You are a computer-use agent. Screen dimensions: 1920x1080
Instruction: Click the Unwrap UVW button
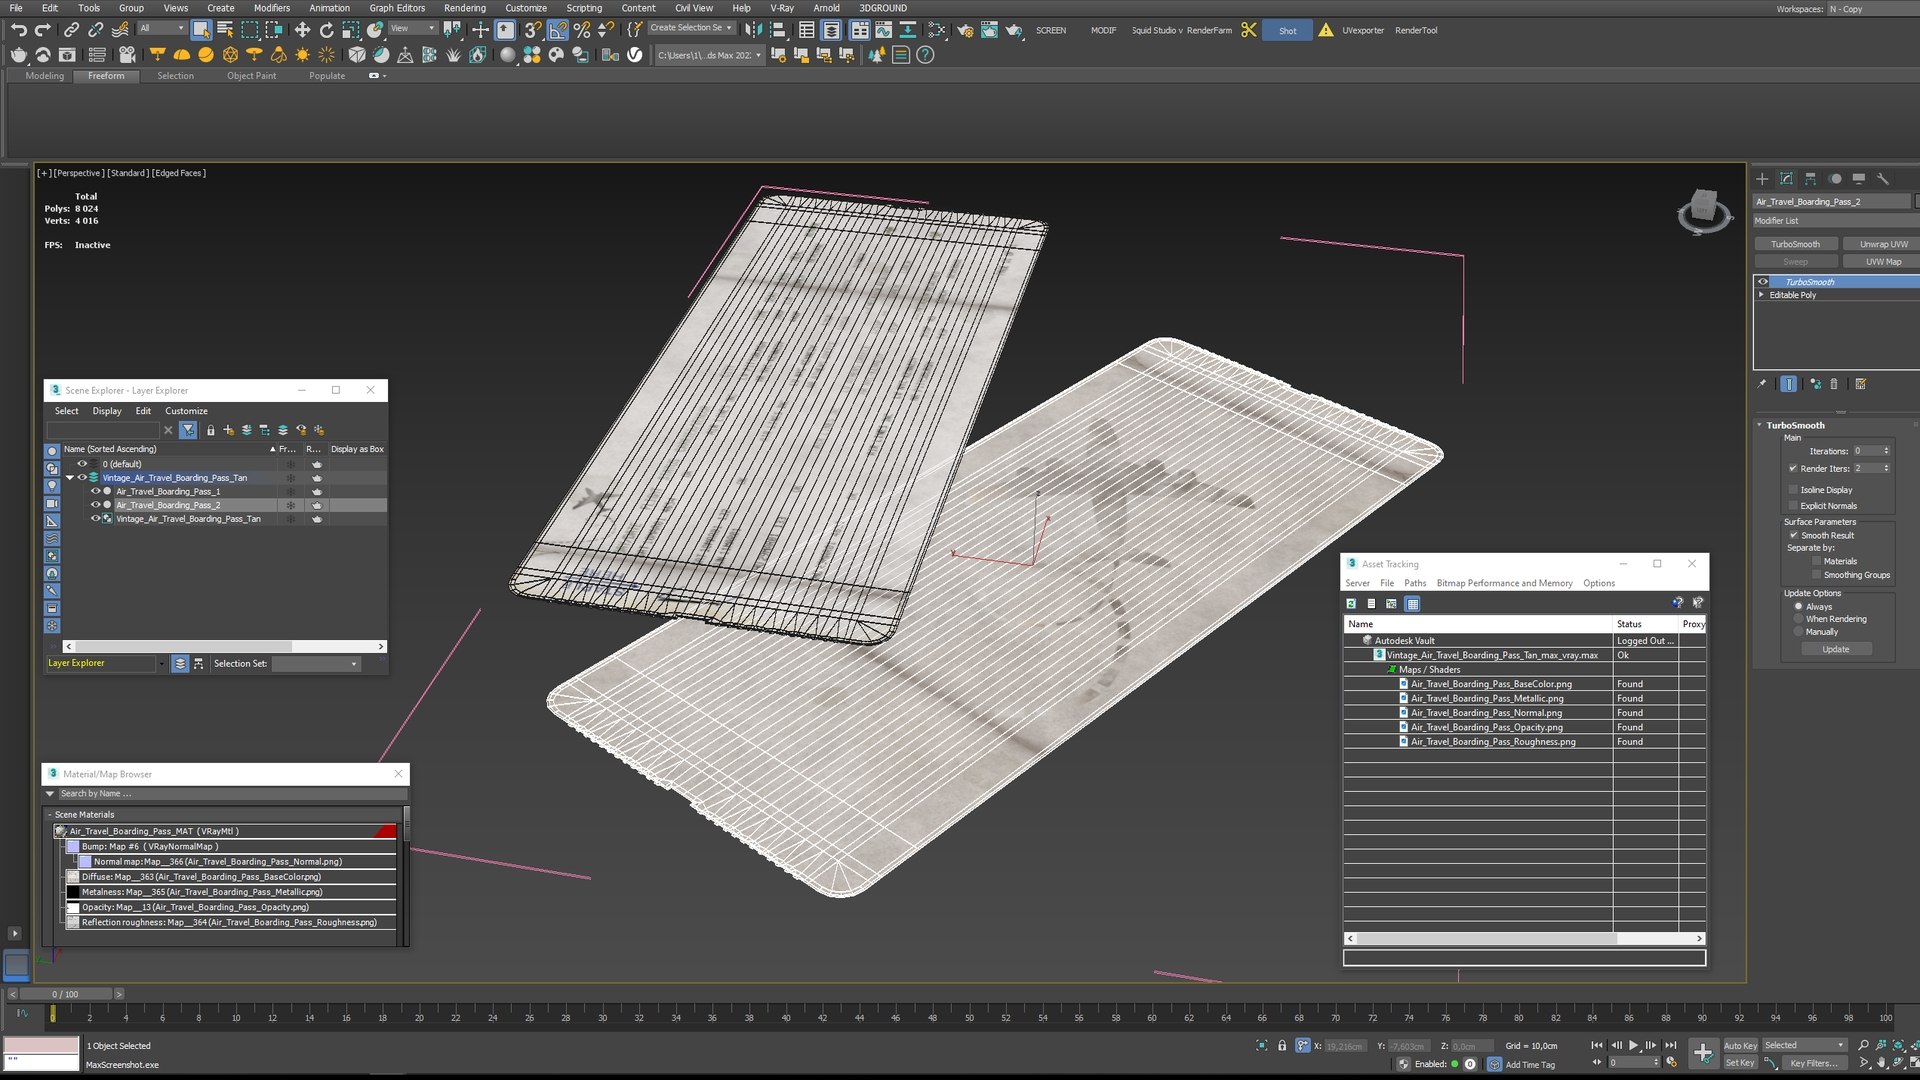click(1883, 244)
